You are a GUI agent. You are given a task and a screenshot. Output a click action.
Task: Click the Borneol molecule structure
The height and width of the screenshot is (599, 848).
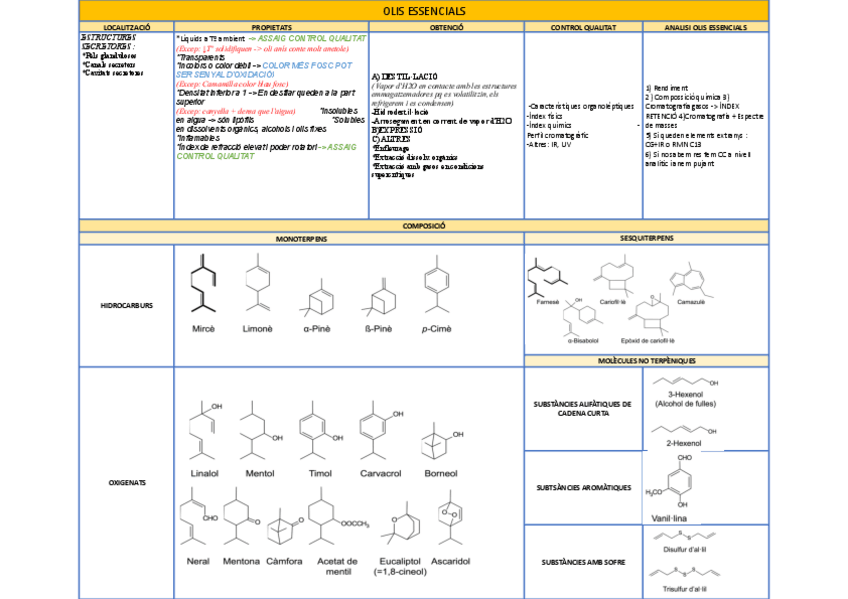441,441
